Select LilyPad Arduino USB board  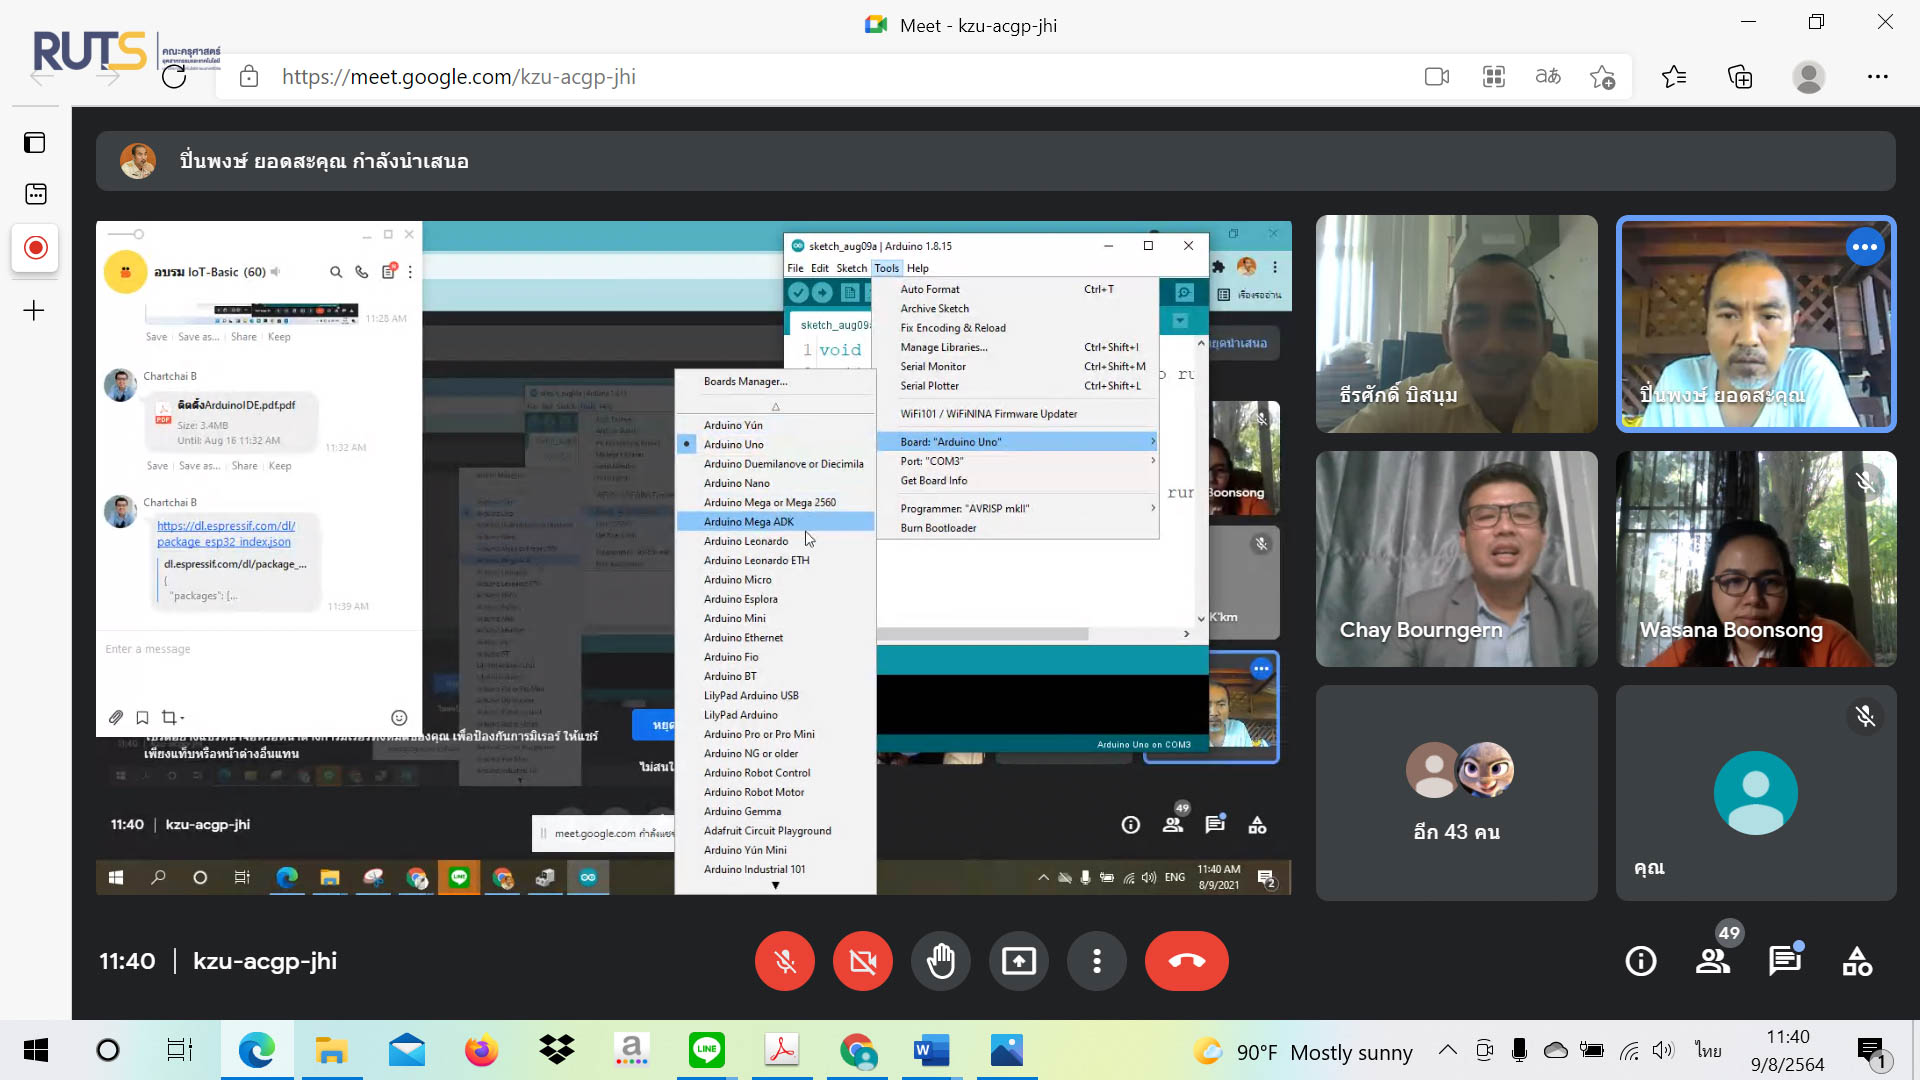775,696
